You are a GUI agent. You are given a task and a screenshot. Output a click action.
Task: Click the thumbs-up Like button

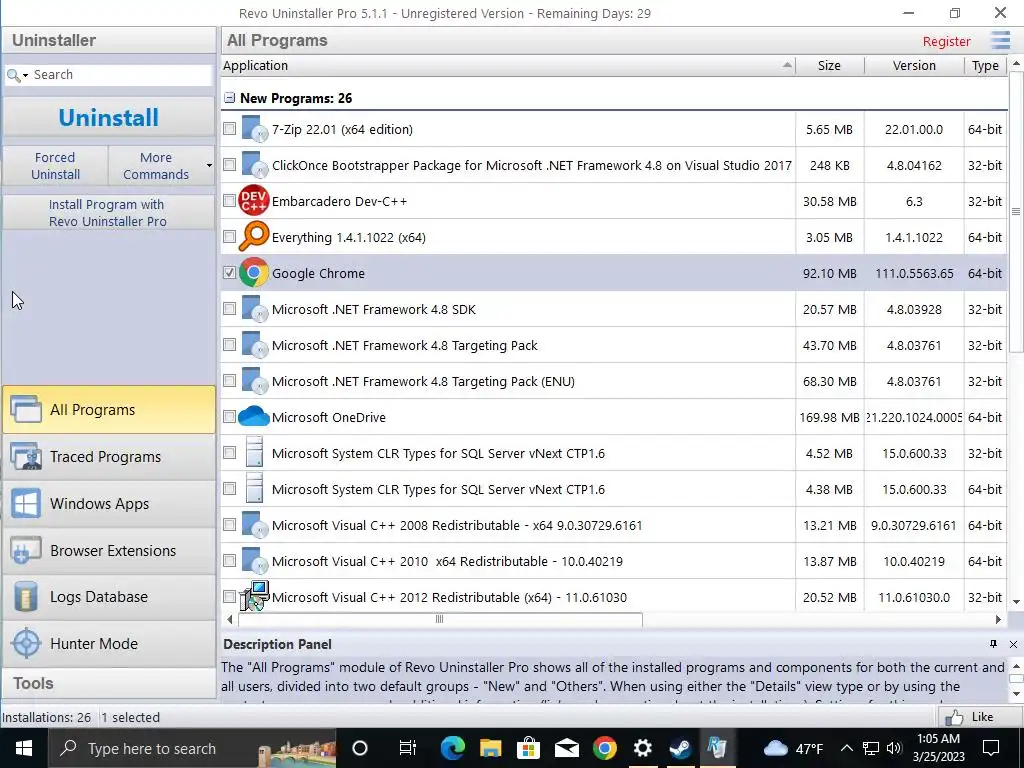pyautogui.click(x=978, y=717)
